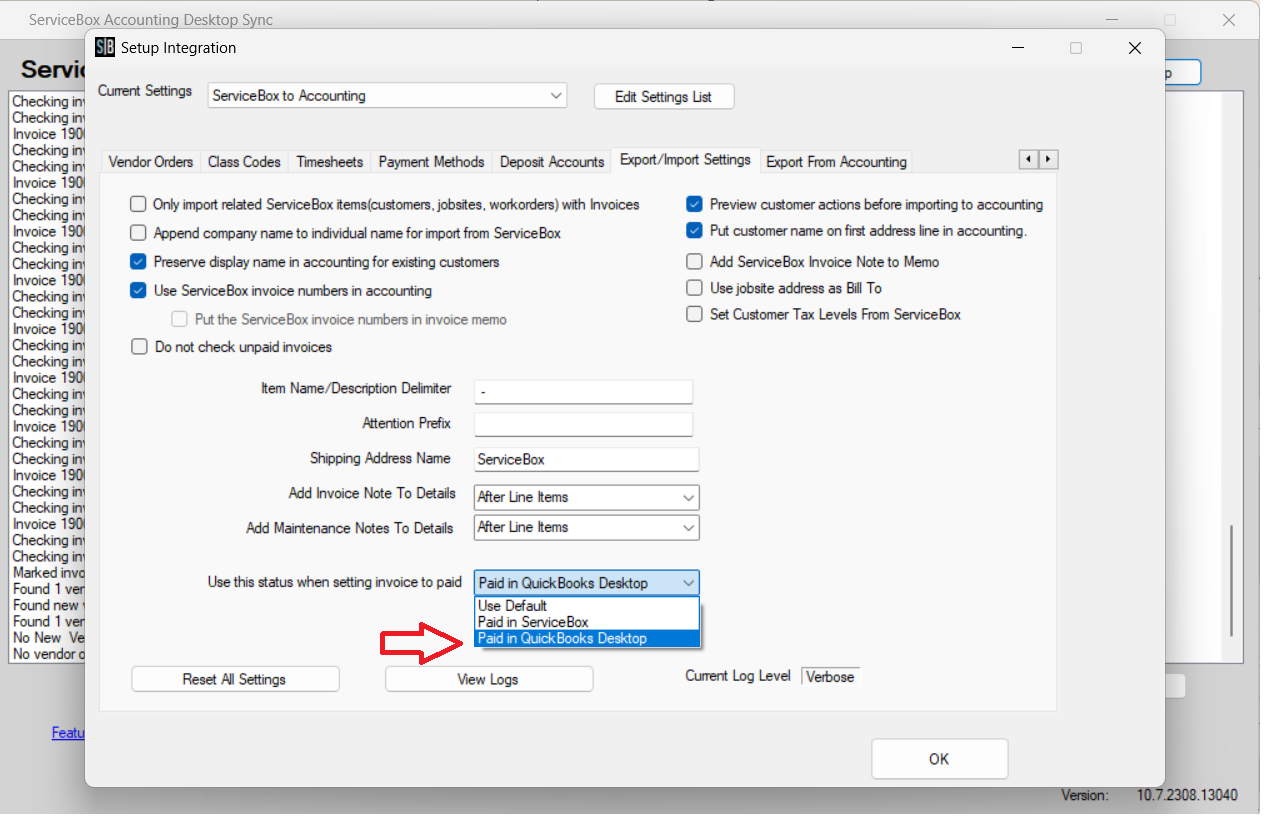1285x831 pixels.
Task: Open View Logs
Action: tap(488, 679)
